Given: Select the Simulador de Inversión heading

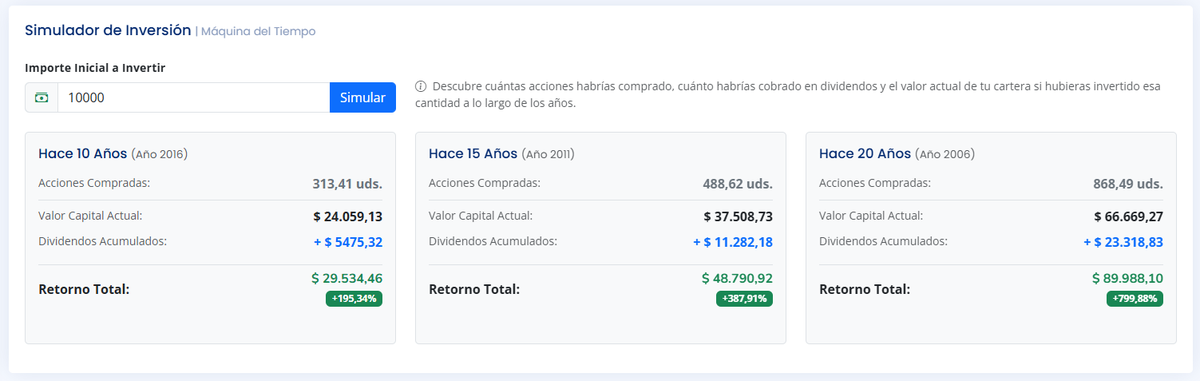Looking at the screenshot, I should pos(108,30).
